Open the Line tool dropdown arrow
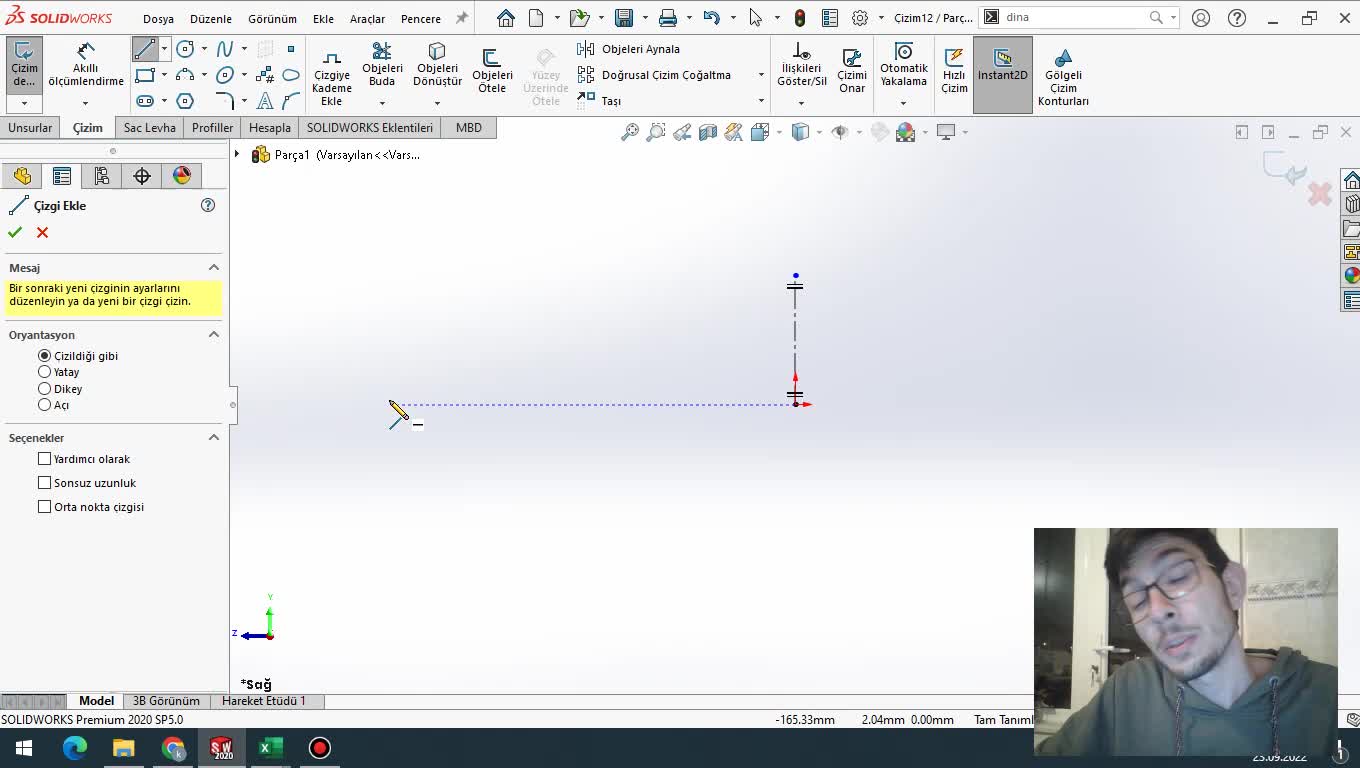The width and height of the screenshot is (1360, 768). [x=164, y=49]
